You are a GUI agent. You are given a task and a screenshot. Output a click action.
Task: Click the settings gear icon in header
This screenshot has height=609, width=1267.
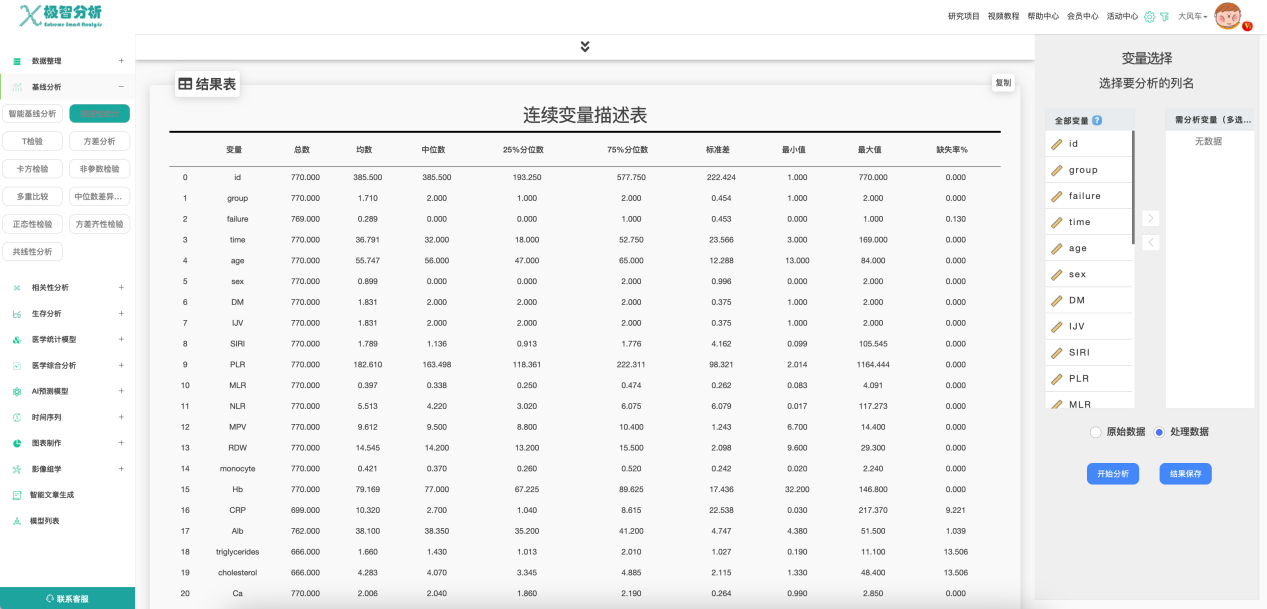1149,17
